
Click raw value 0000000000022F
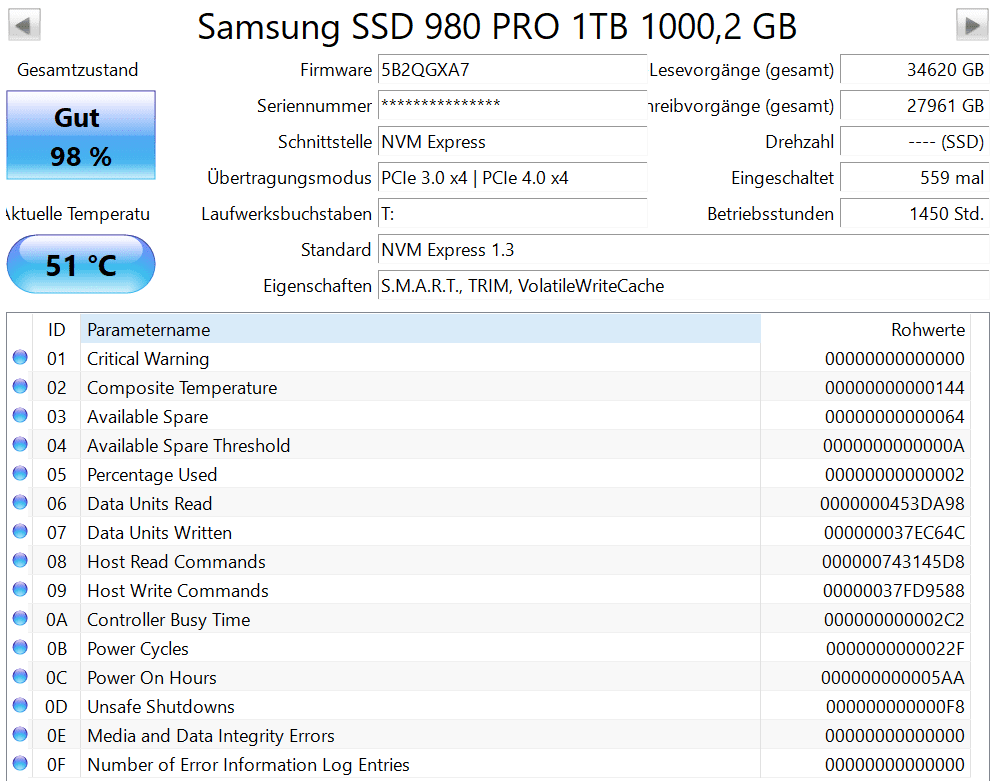[x=896, y=650]
